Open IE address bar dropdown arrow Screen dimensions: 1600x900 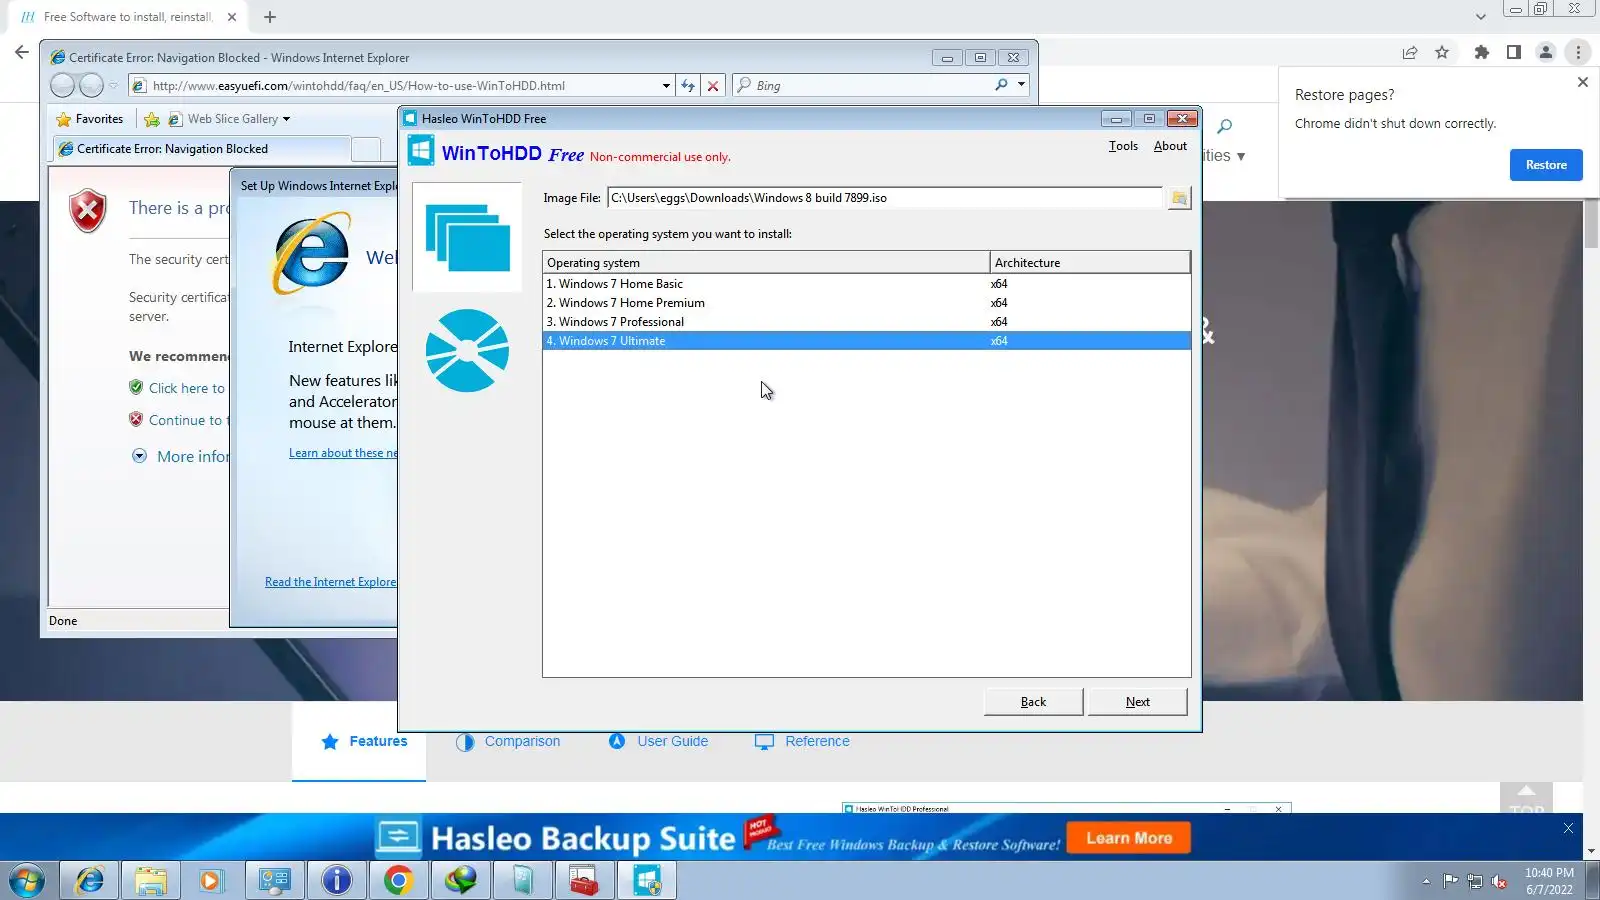click(x=666, y=86)
